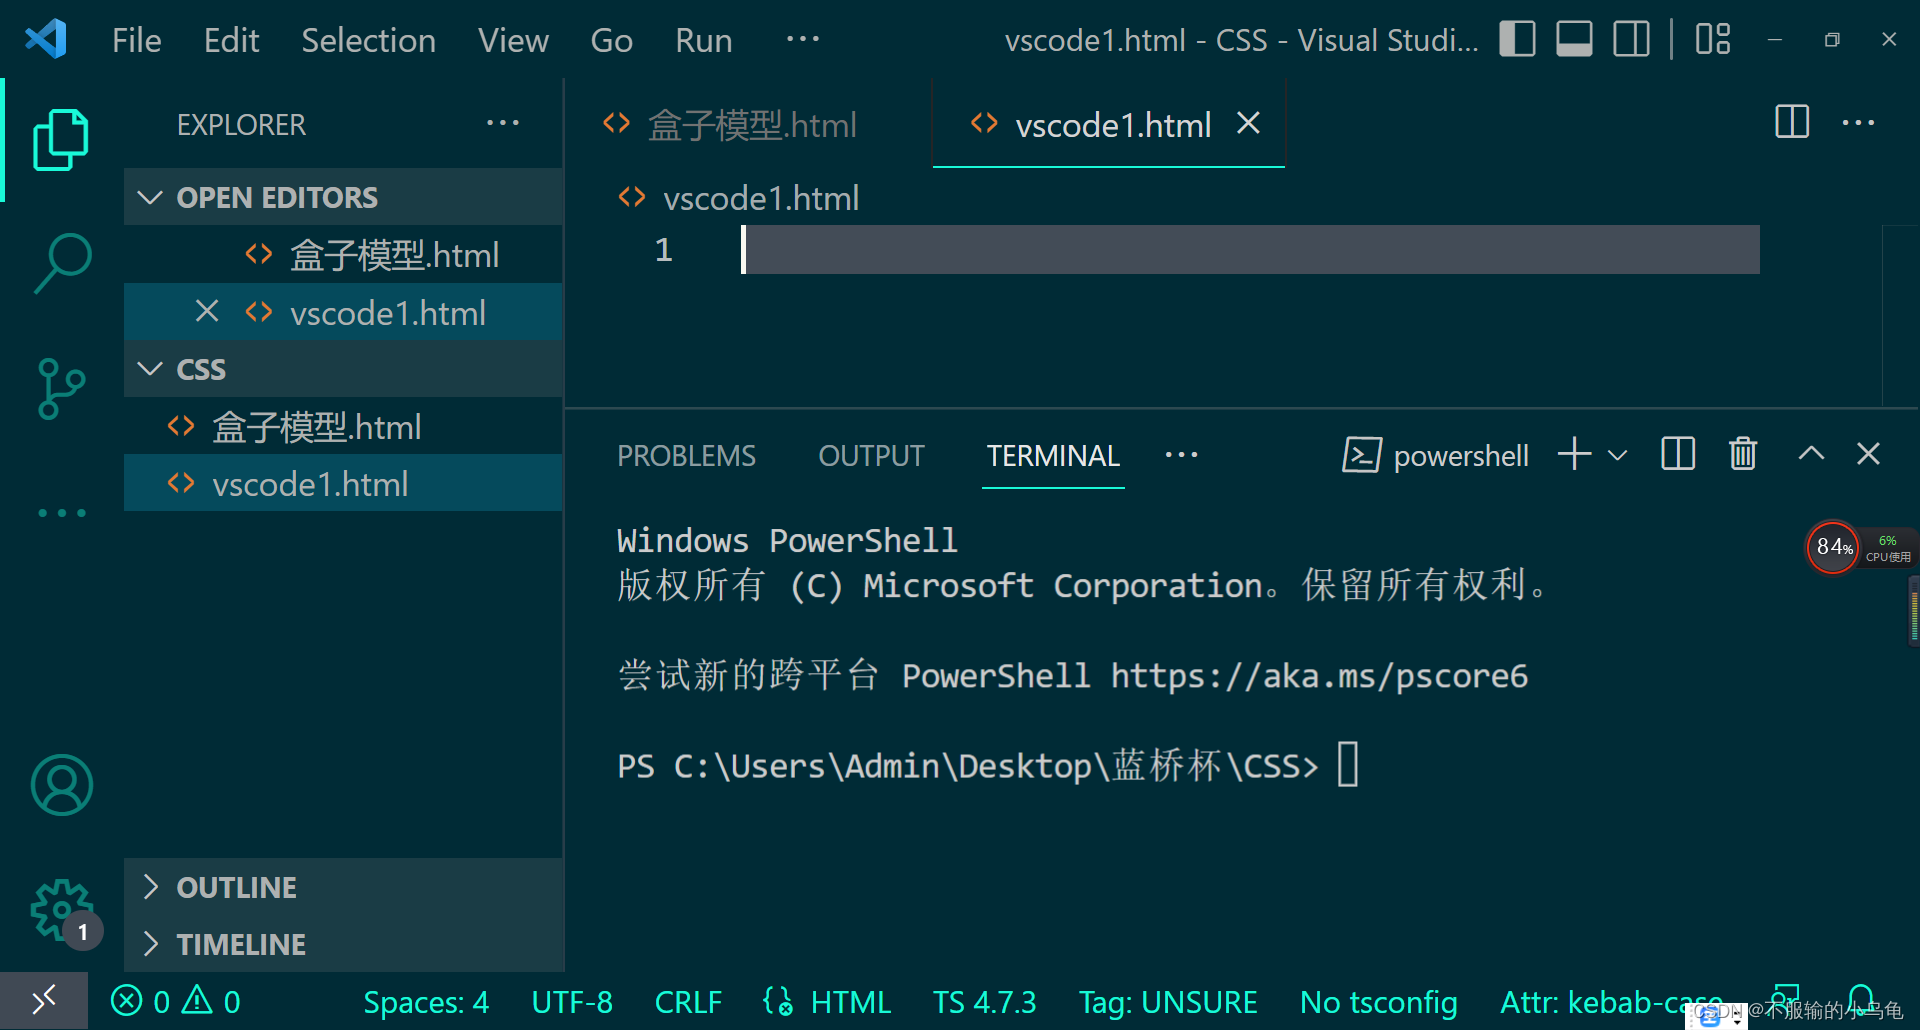
Task: Select vscode1.html in the CSS folder
Action: coord(343,484)
